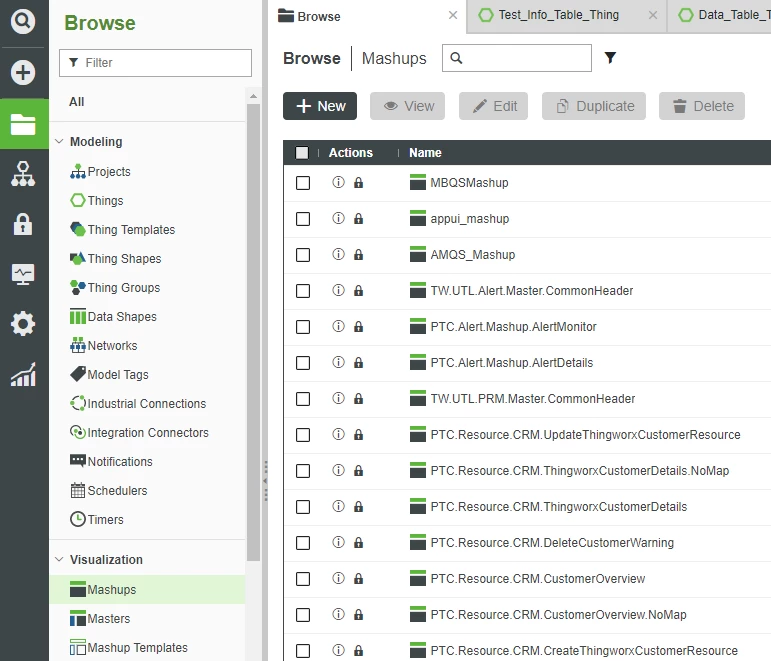Show info for appui_mashup
Image resolution: width=771 pixels, height=661 pixels.
[x=338, y=218]
